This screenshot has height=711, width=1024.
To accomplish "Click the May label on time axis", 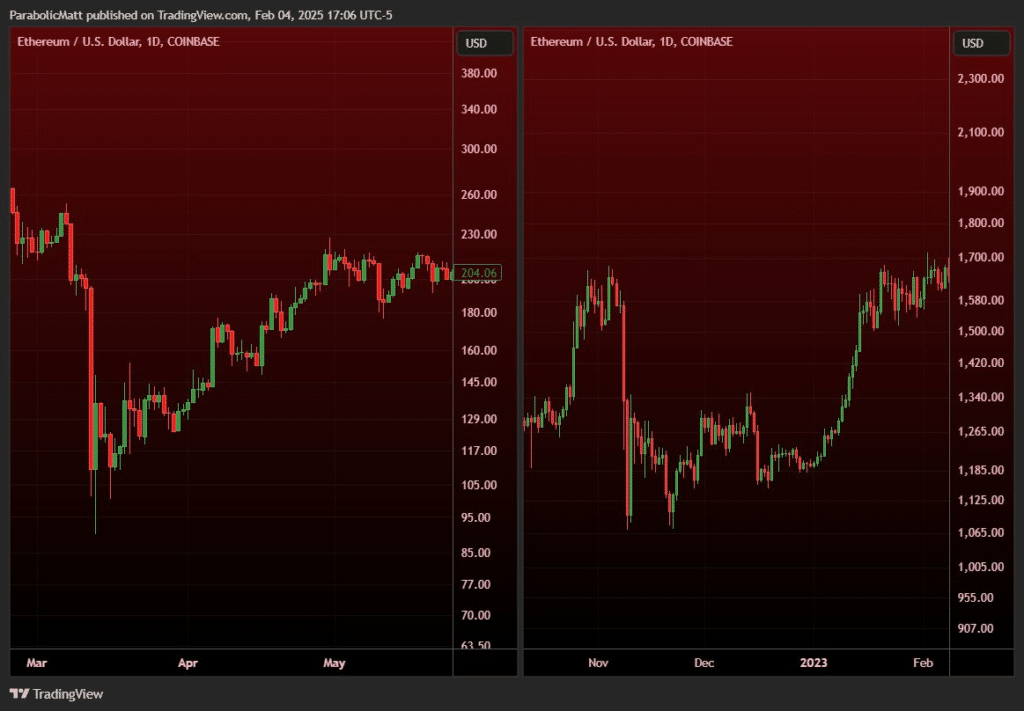I will click(x=335, y=663).
